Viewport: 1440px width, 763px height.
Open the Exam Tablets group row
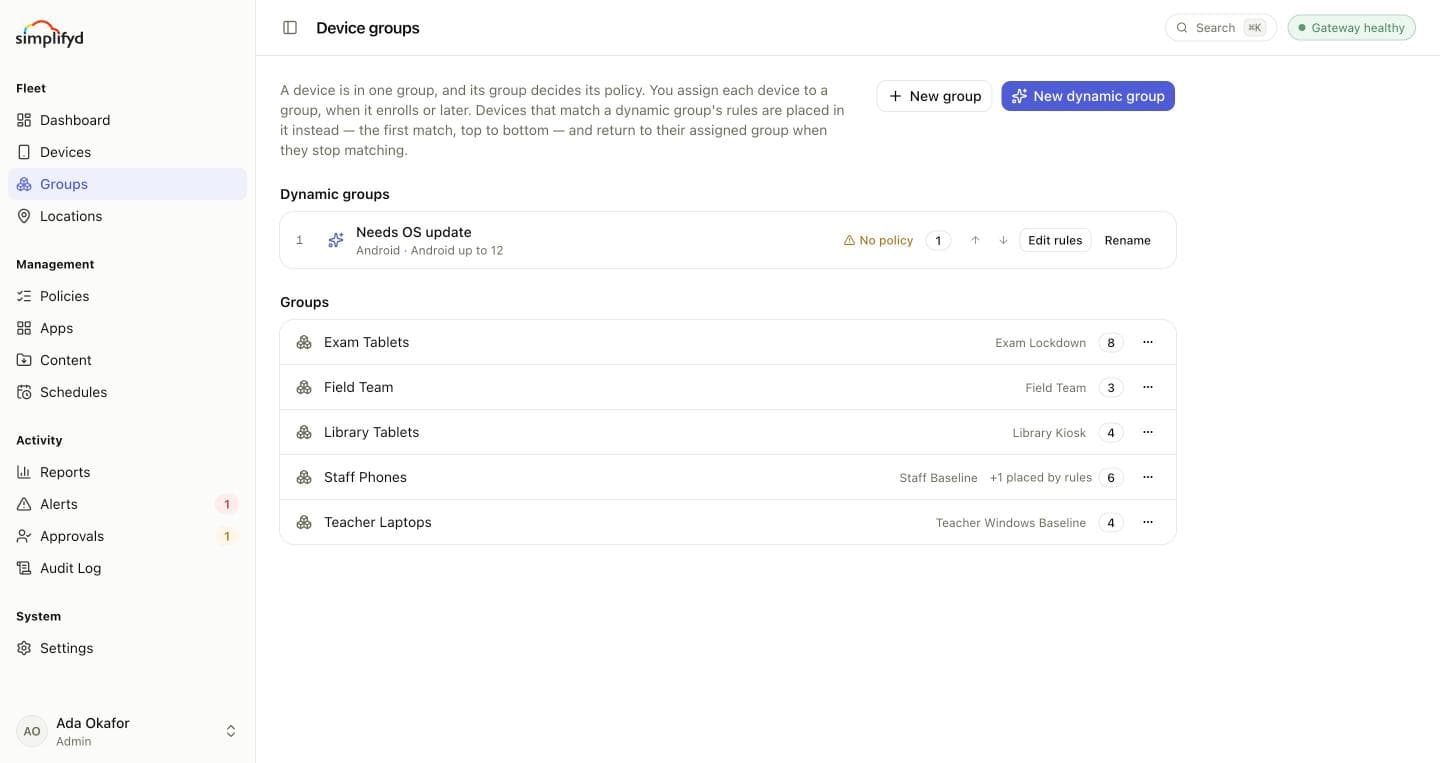[x=728, y=342]
